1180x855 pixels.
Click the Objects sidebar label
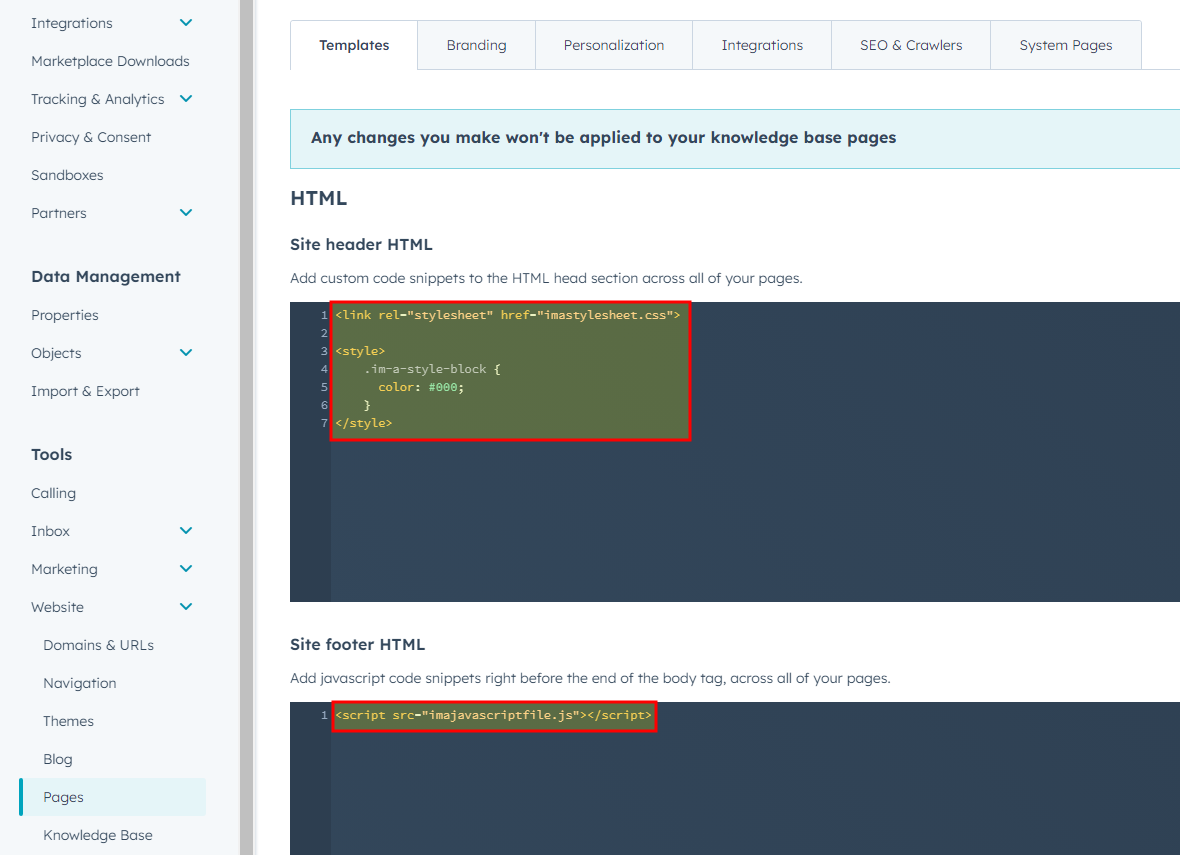[x=56, y=352]
